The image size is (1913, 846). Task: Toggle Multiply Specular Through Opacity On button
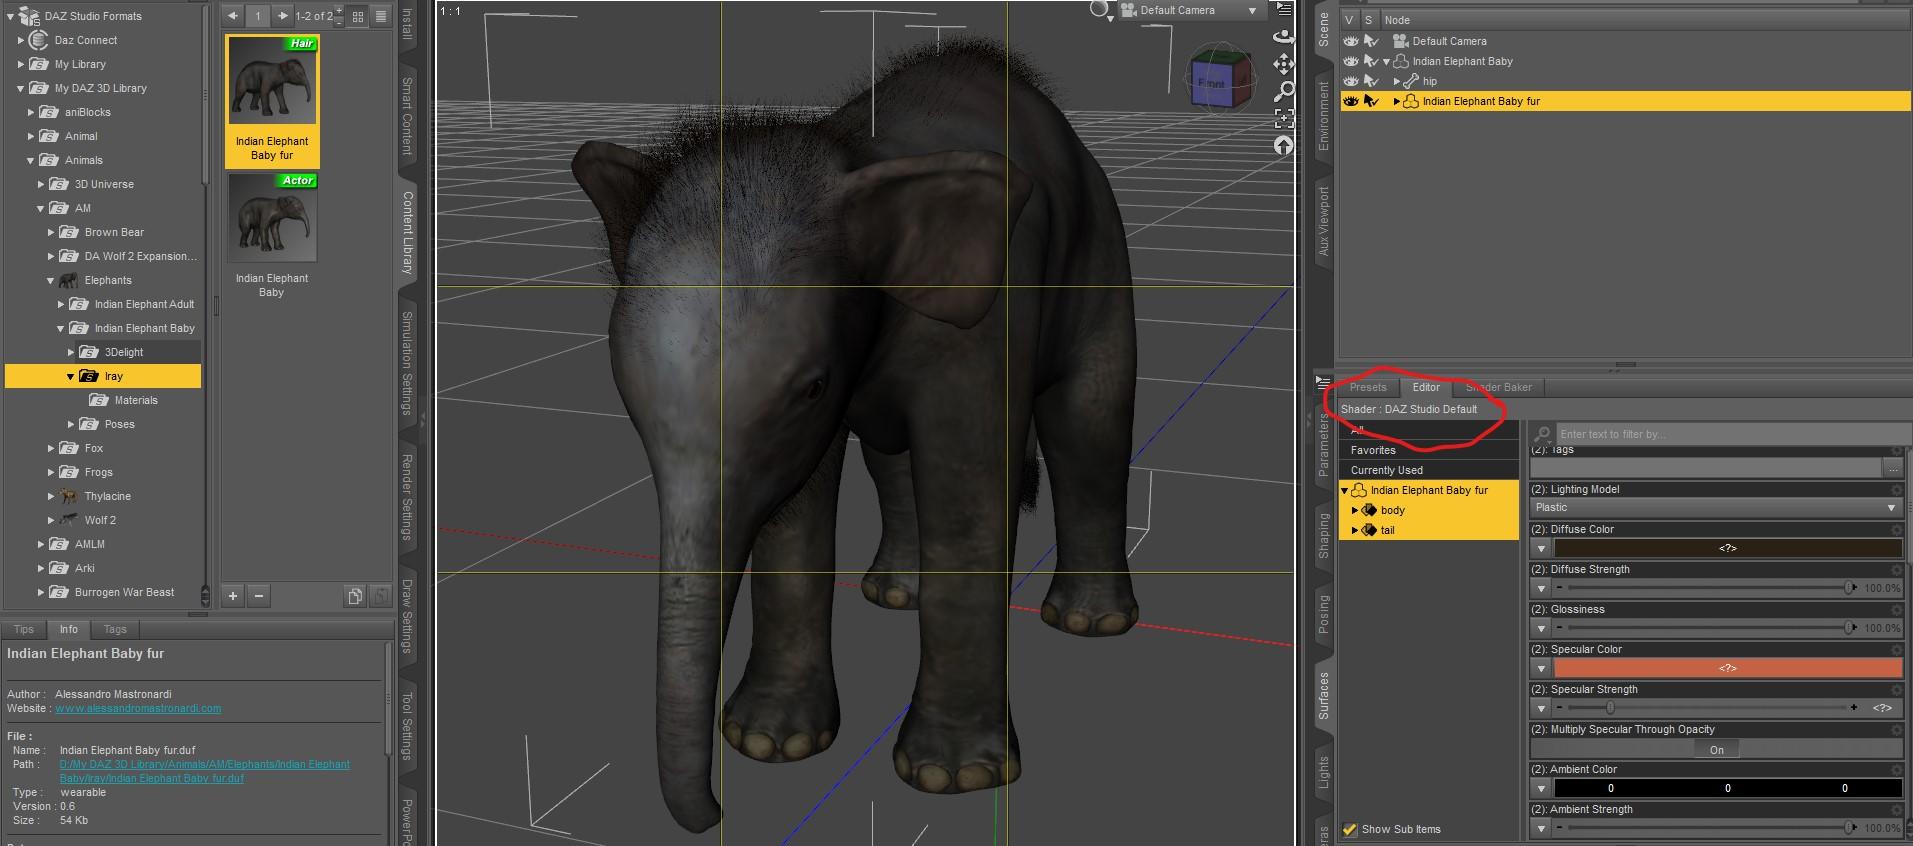click(1716, 749)
